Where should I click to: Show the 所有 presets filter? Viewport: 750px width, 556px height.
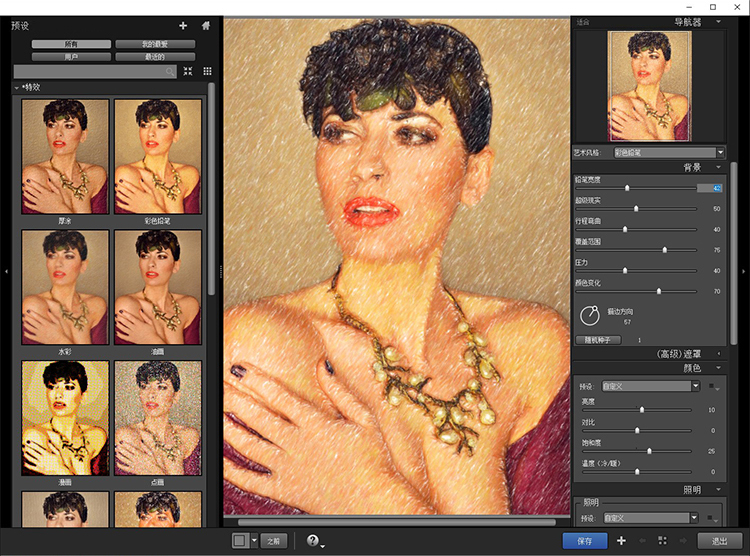tap(71, 44)
